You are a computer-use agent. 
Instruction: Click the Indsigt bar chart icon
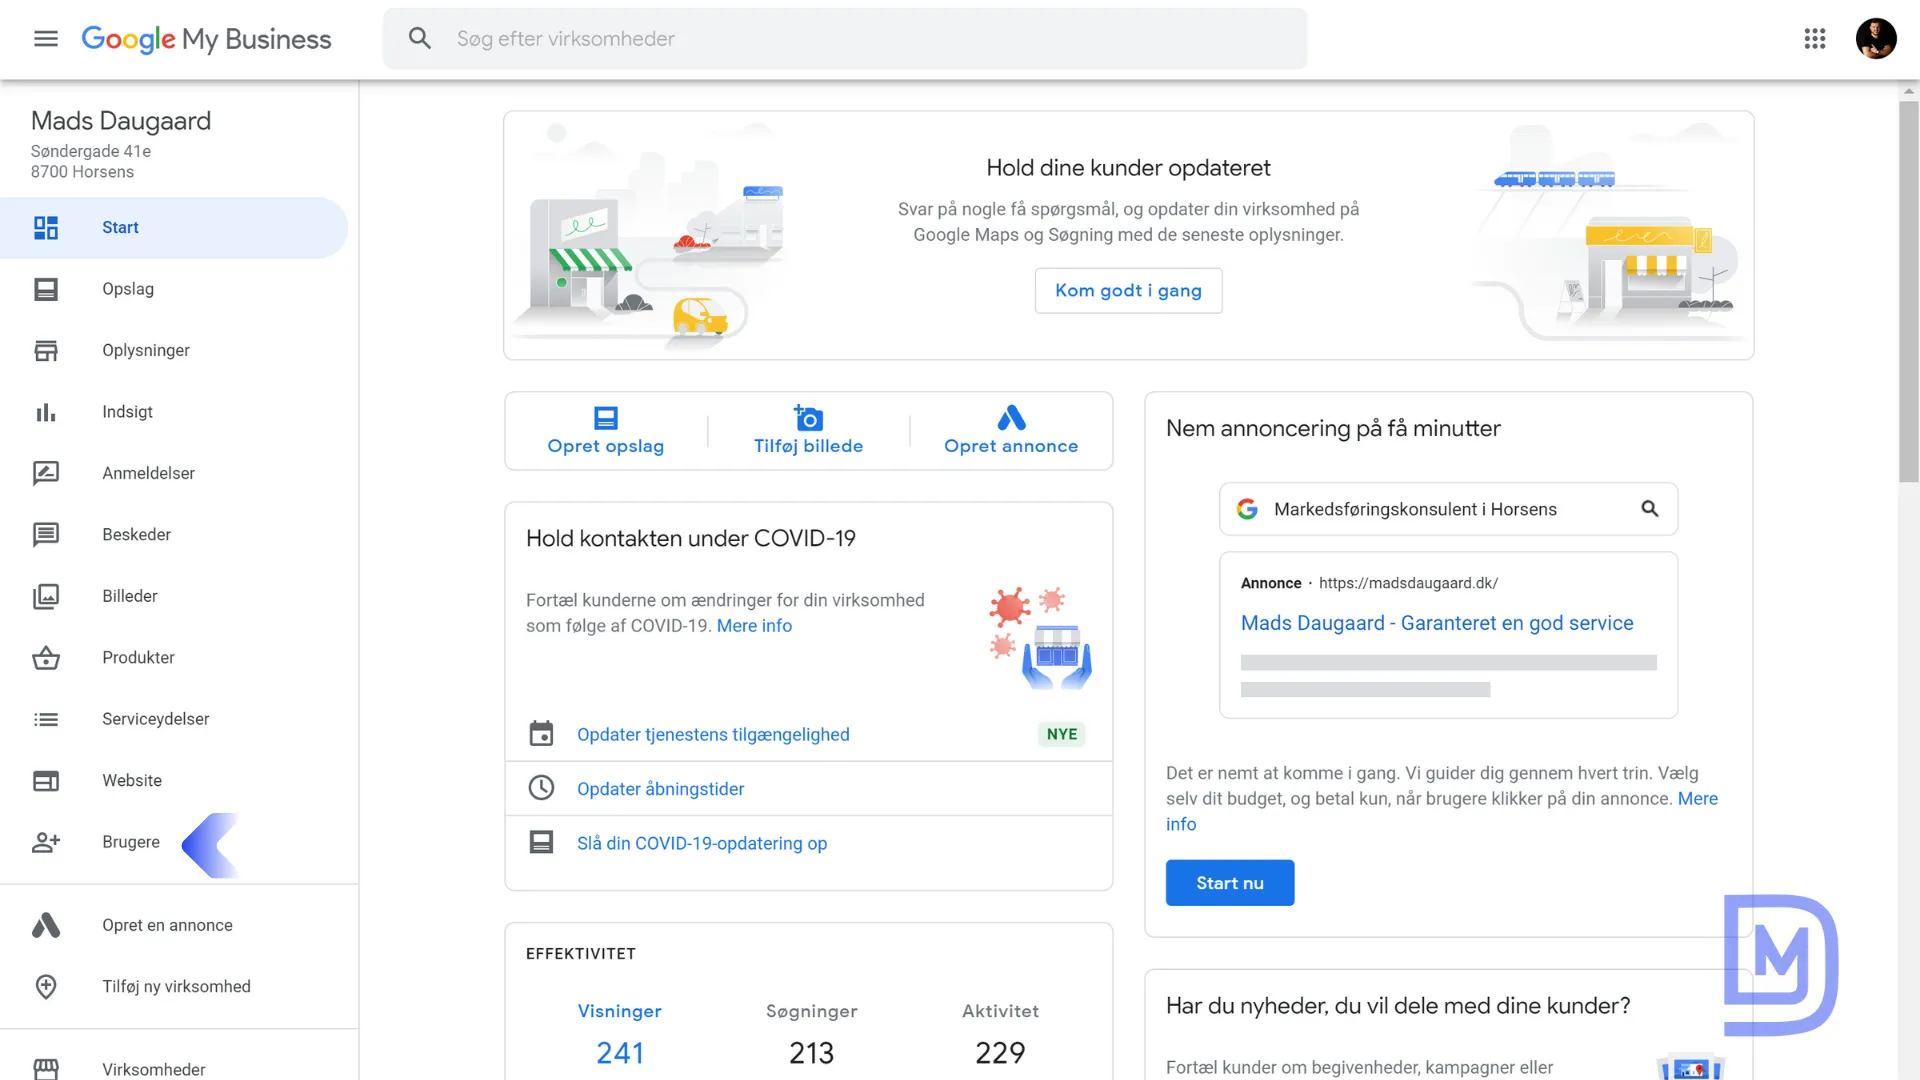(46, 412)
